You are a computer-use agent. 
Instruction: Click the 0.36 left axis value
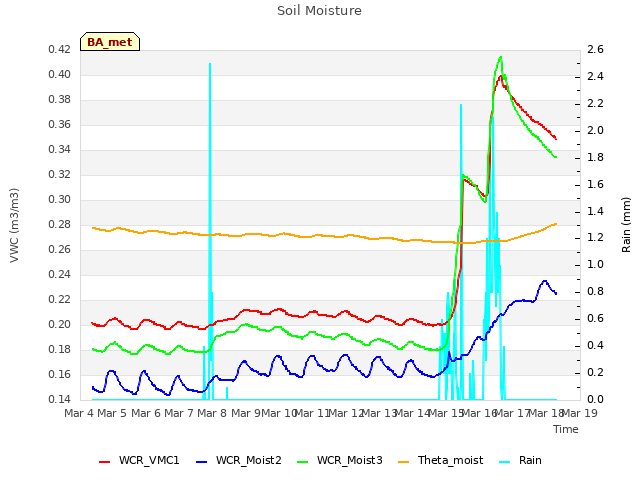pos(59,124)
